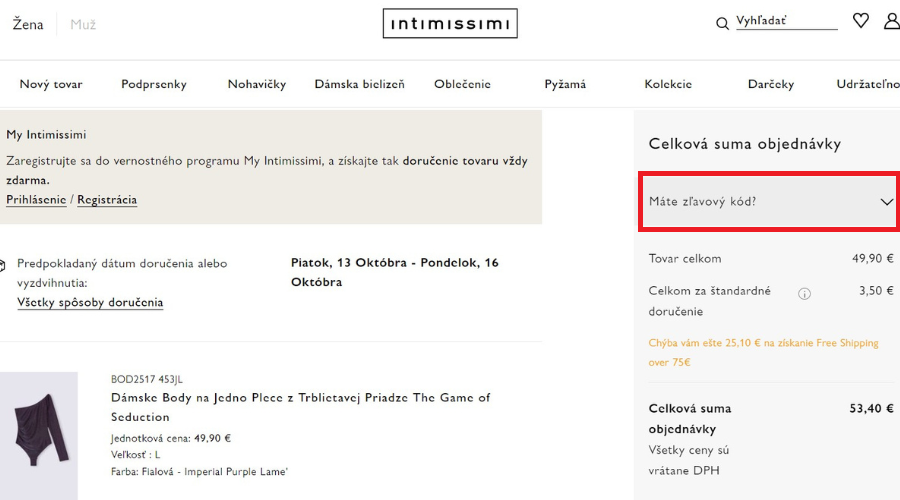This screenshot has height=500, width=900.
Task: Click the delivery info circle icon
Action: [x=804, y=294]
